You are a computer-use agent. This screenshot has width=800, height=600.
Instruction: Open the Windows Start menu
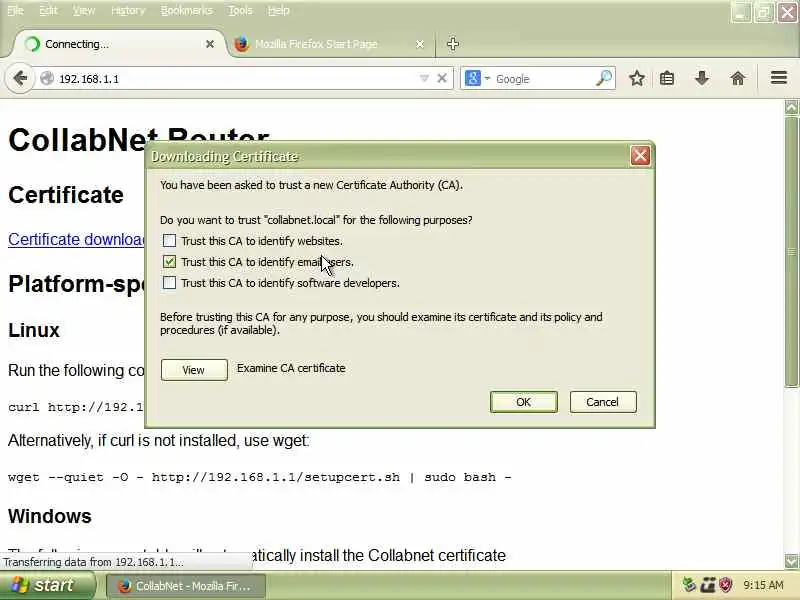47,585
